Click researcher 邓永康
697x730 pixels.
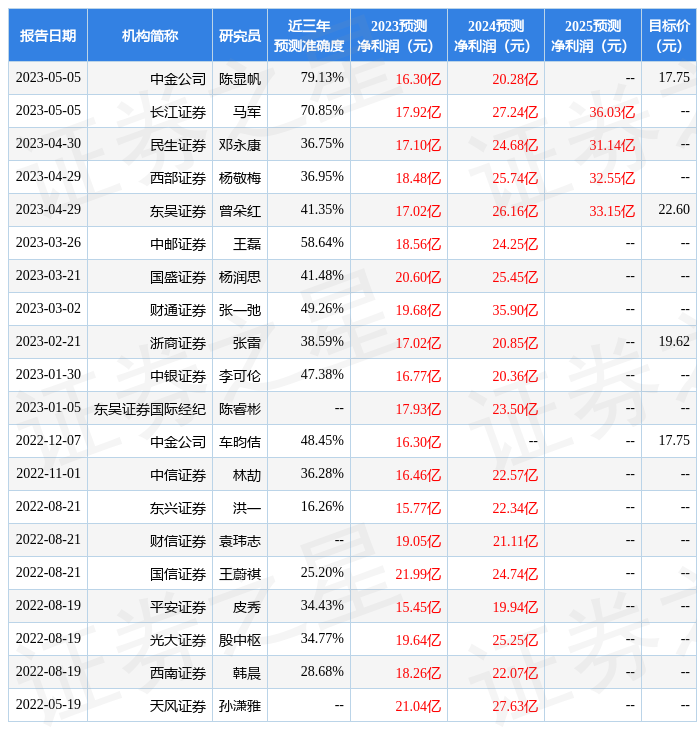240,145
